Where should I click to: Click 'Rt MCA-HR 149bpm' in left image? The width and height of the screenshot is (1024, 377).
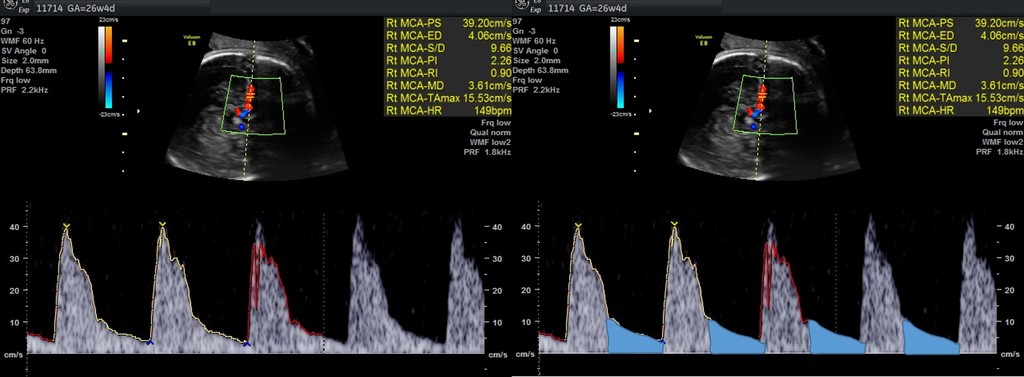tap(449, 110)
